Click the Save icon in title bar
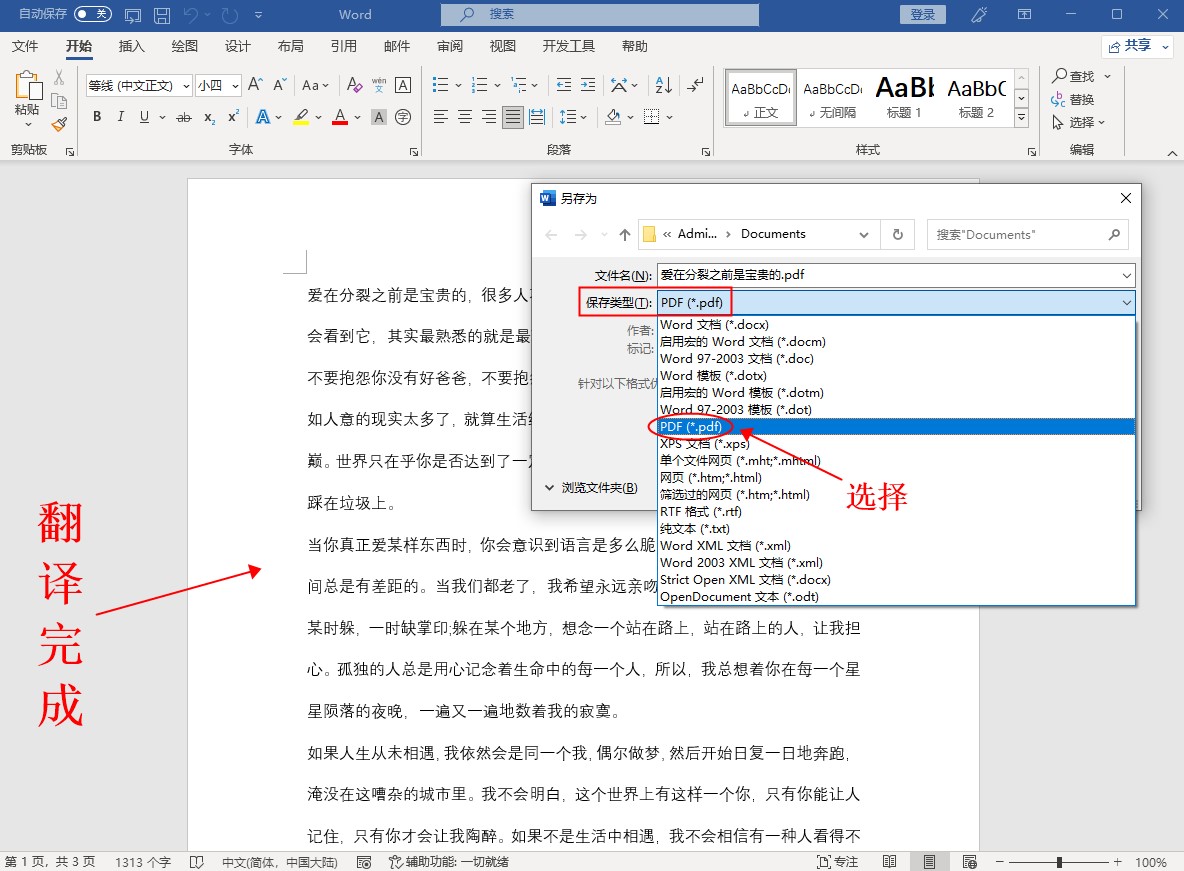 [162, 14]
